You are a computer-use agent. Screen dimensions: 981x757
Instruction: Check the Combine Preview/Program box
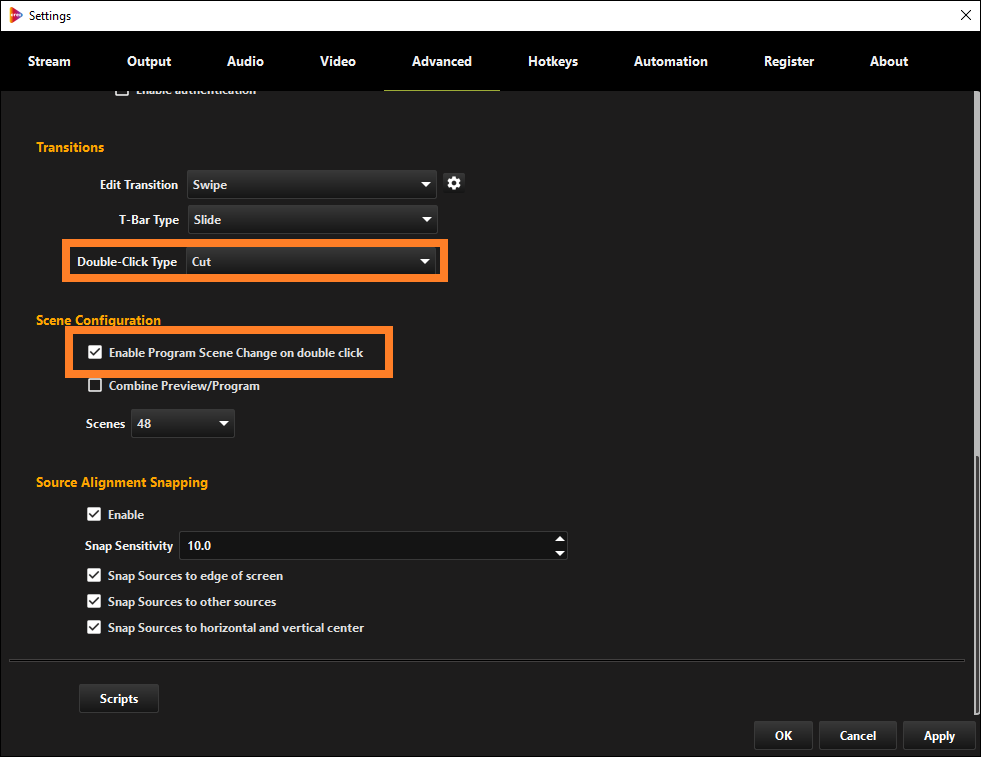point(95,386)
